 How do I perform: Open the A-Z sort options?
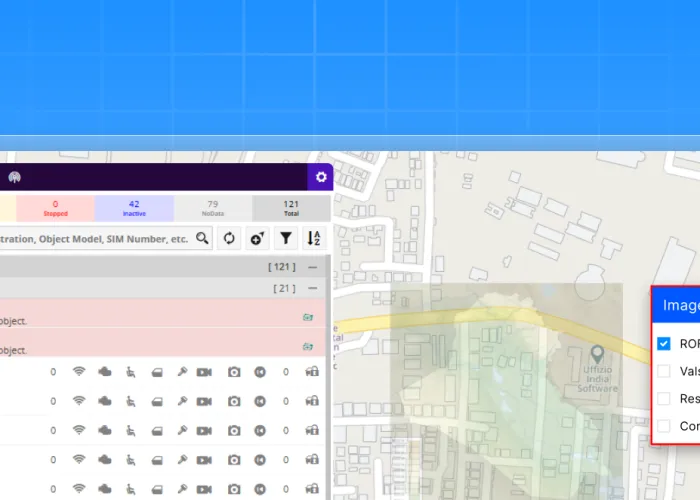point(314,238)
